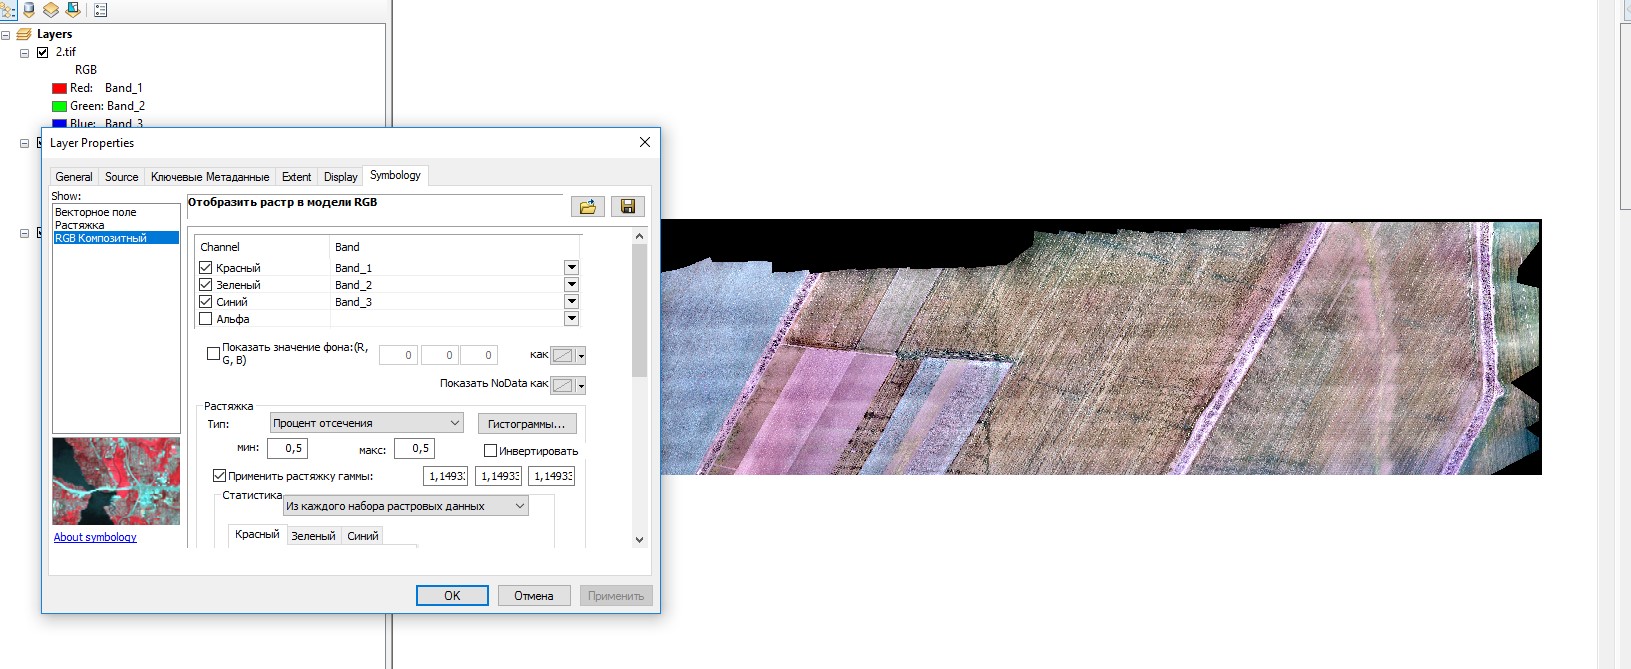Open band dropdown for Синий channel

[572, 302]
